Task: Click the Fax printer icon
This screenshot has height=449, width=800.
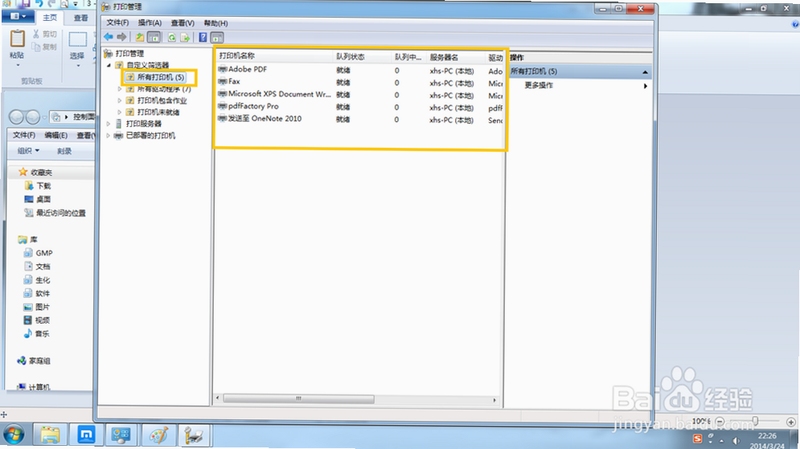Action: point(222,81)
